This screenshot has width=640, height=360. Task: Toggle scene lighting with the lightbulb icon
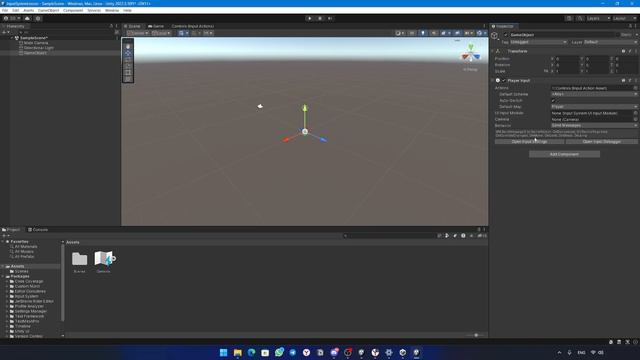click(423, 33)
